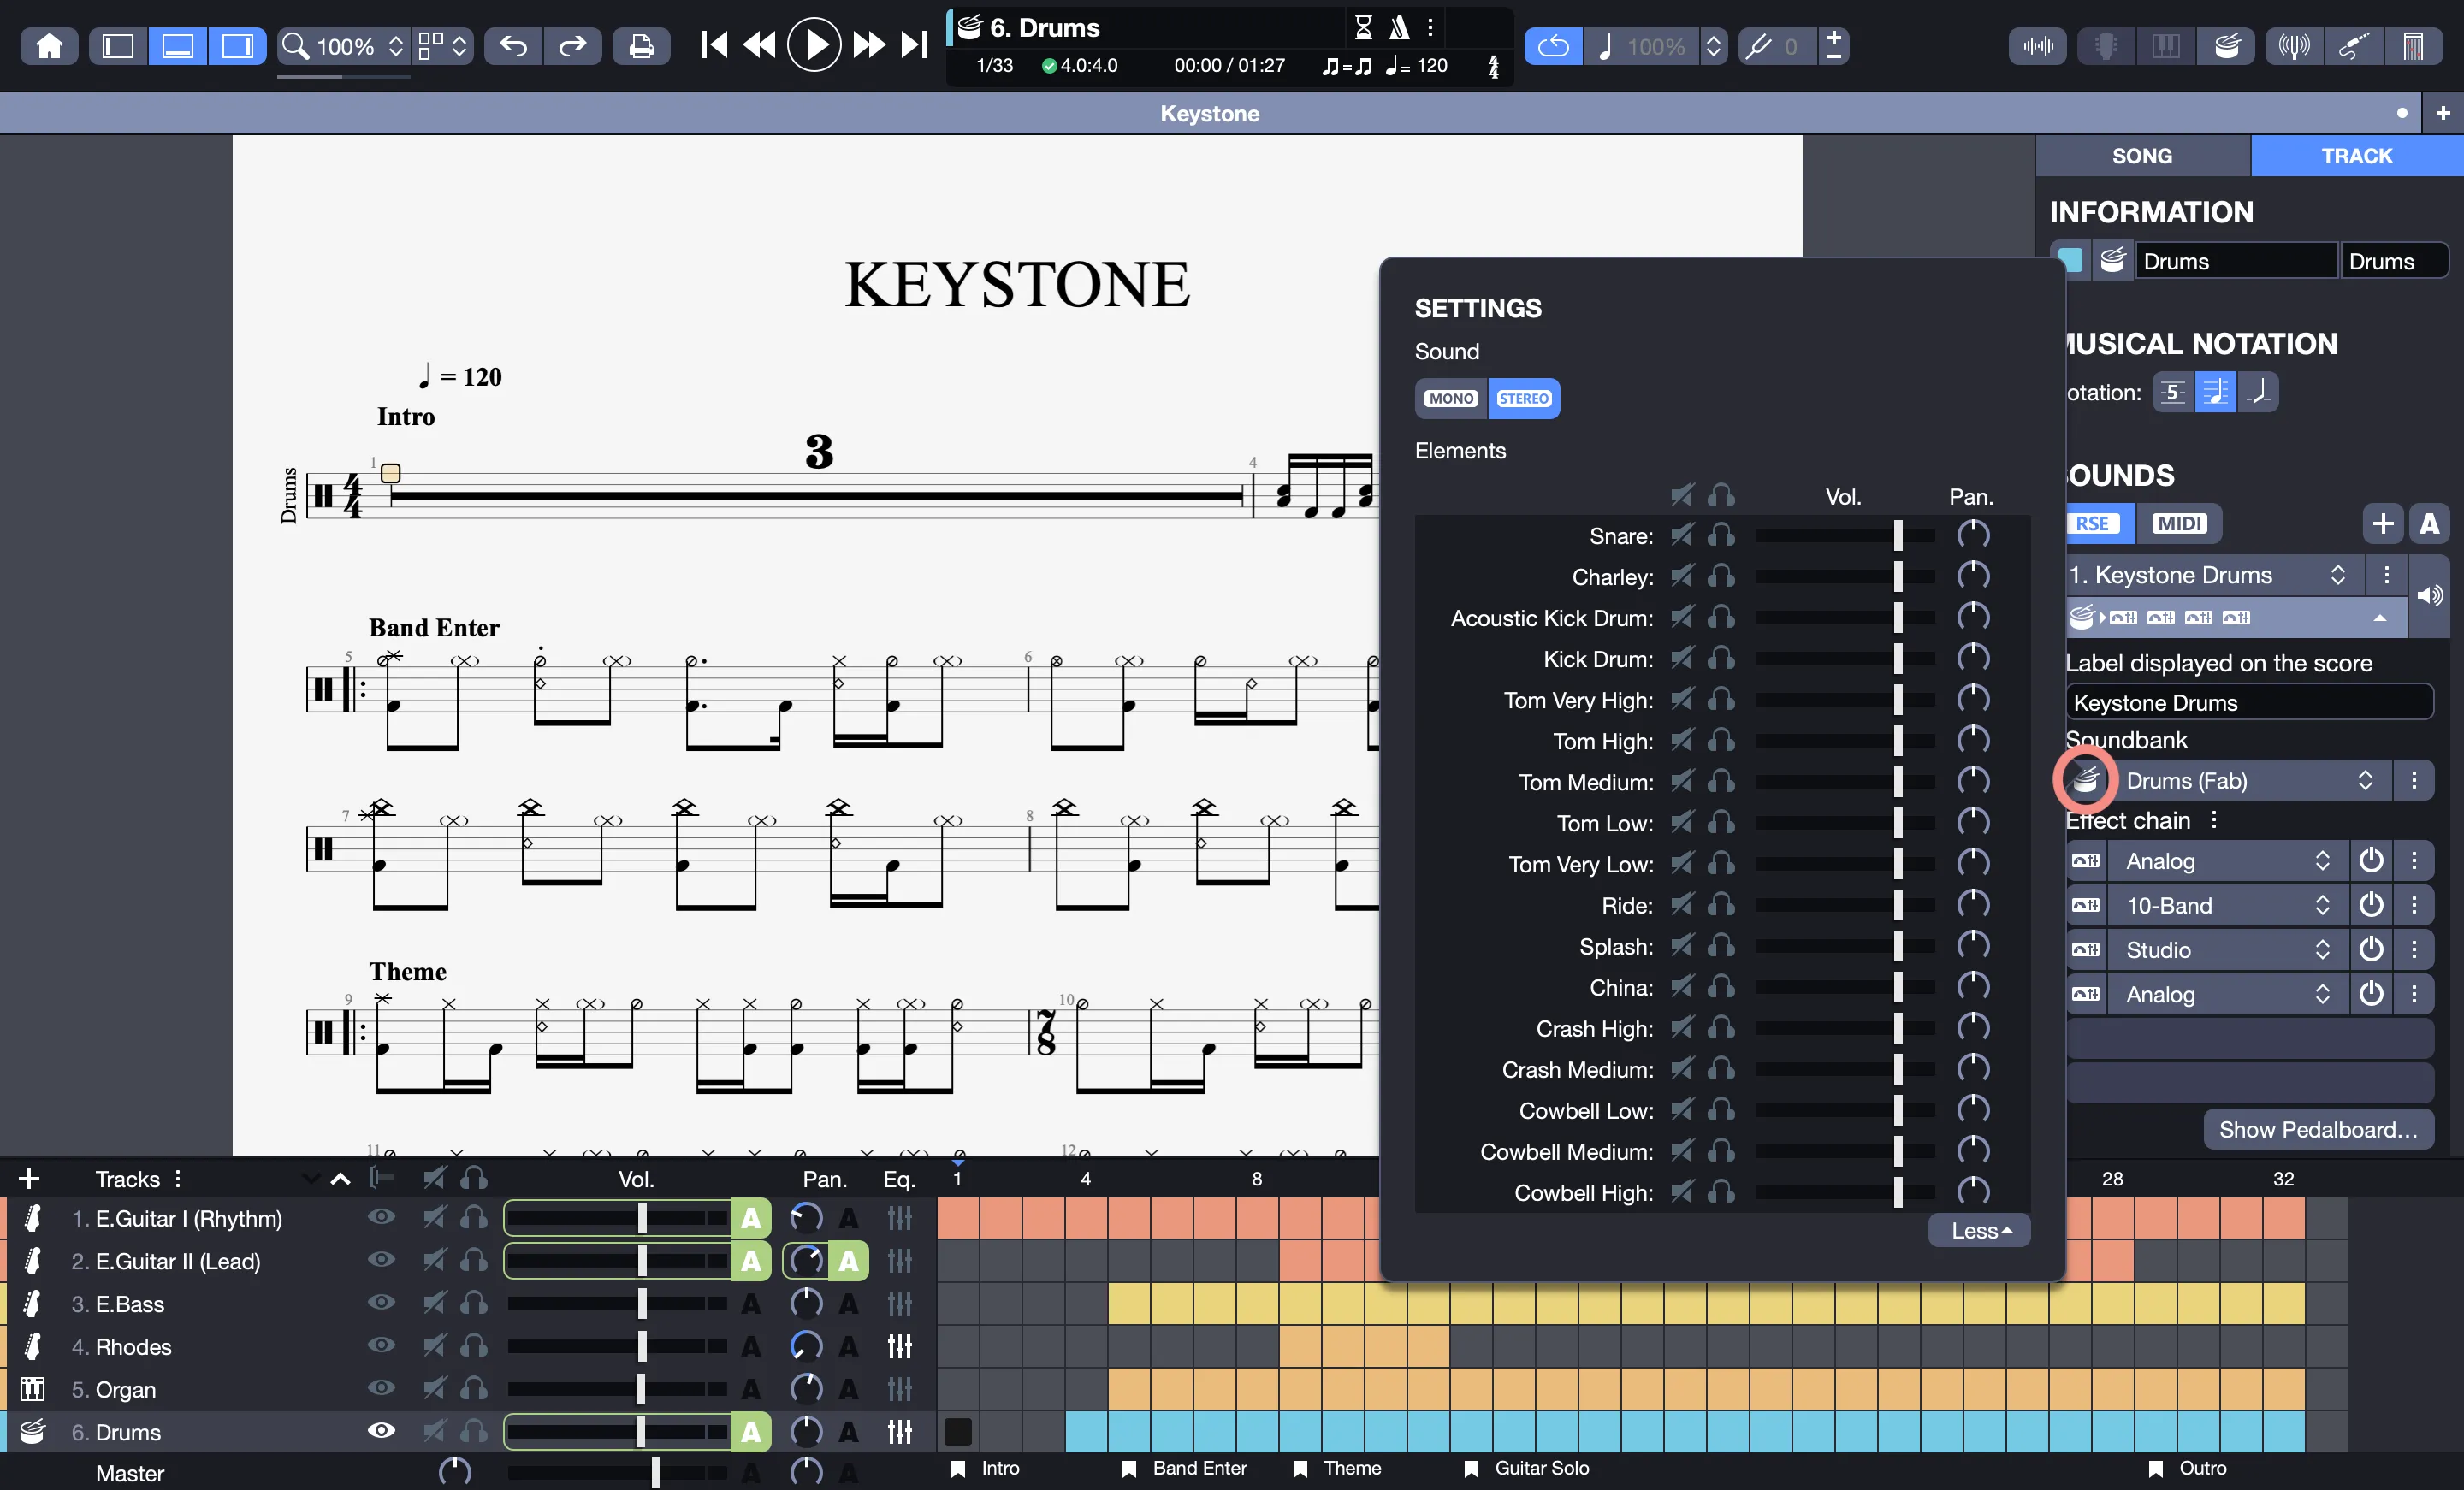Toggle the loop playback button
The width and height of the screenshot is (2464, 1490).
coord(1553,46)
